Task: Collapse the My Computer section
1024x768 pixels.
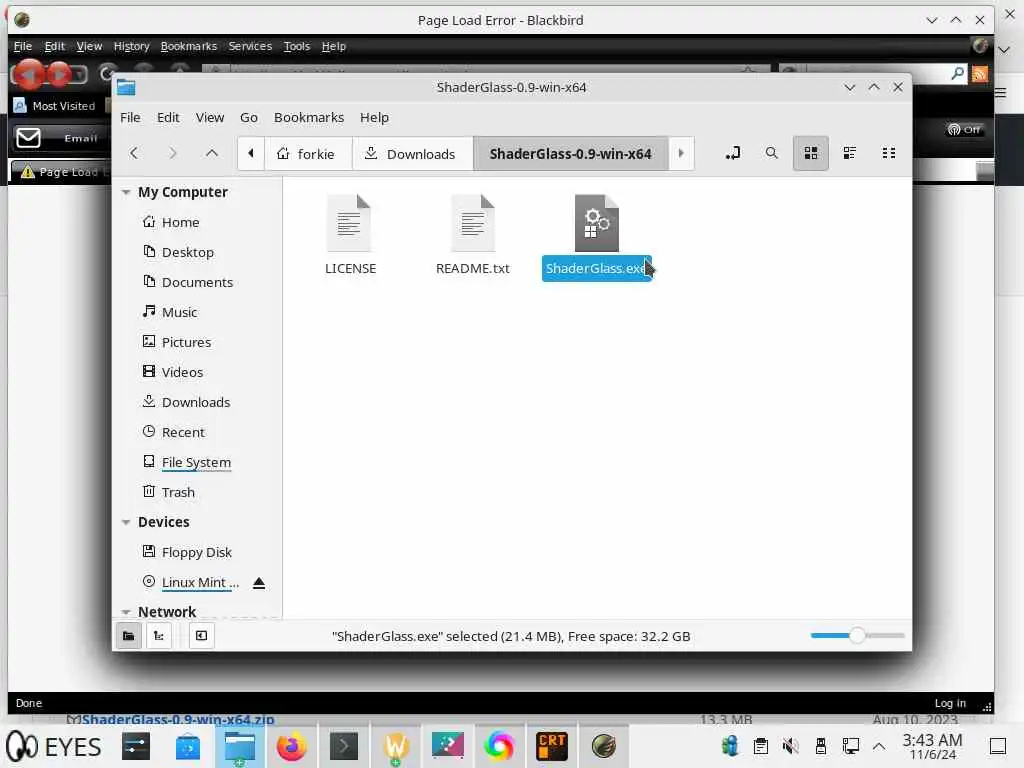Action: tap(125, 192)
